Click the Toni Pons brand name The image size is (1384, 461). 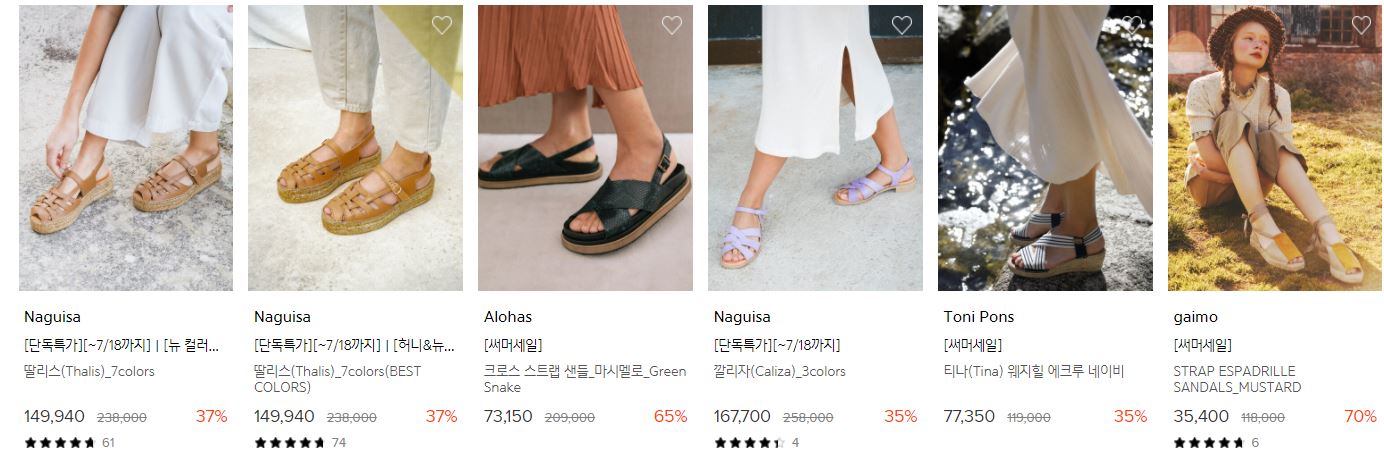[x=979, y=317]
